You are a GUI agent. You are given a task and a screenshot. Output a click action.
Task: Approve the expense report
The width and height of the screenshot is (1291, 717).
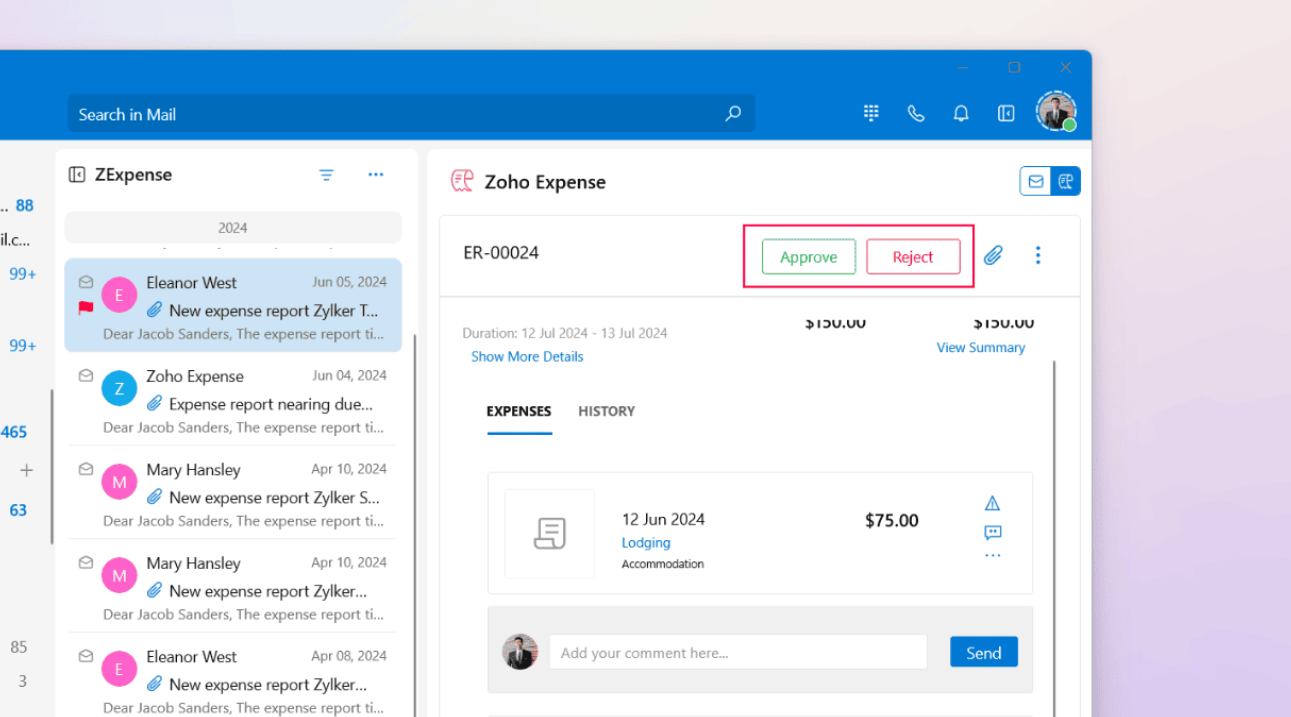coord(808,257)
